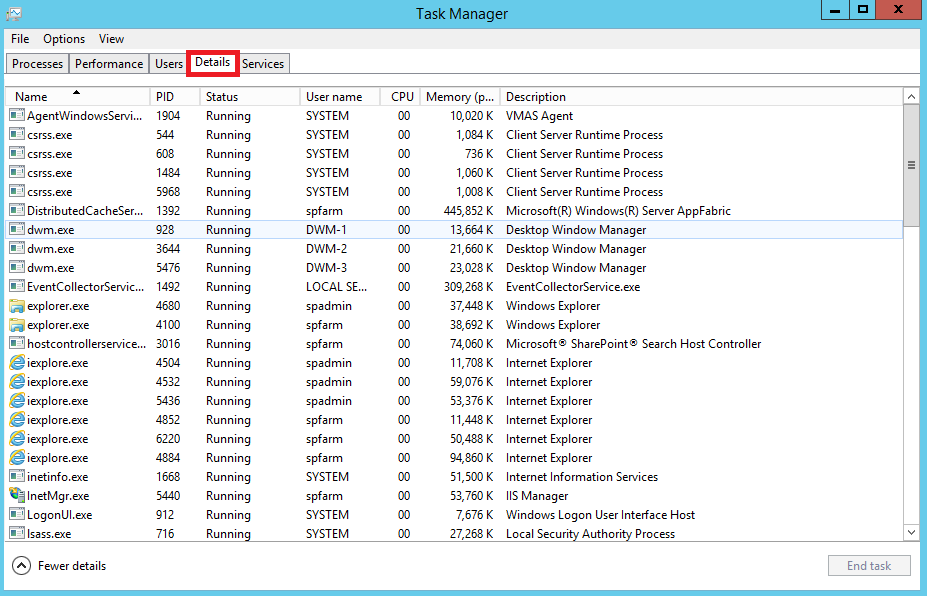Select the 'EventCollectorService.exe' description
Viewport: 927px width, 596px height.
(573, 287)
